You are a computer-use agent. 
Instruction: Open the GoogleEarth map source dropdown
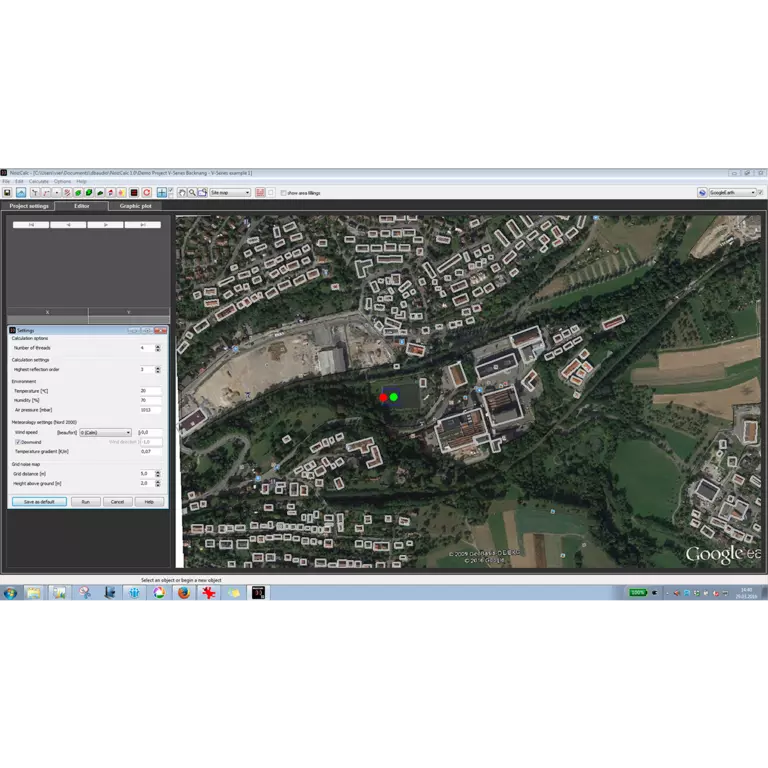pyautogui.click(x=733, y=192)
